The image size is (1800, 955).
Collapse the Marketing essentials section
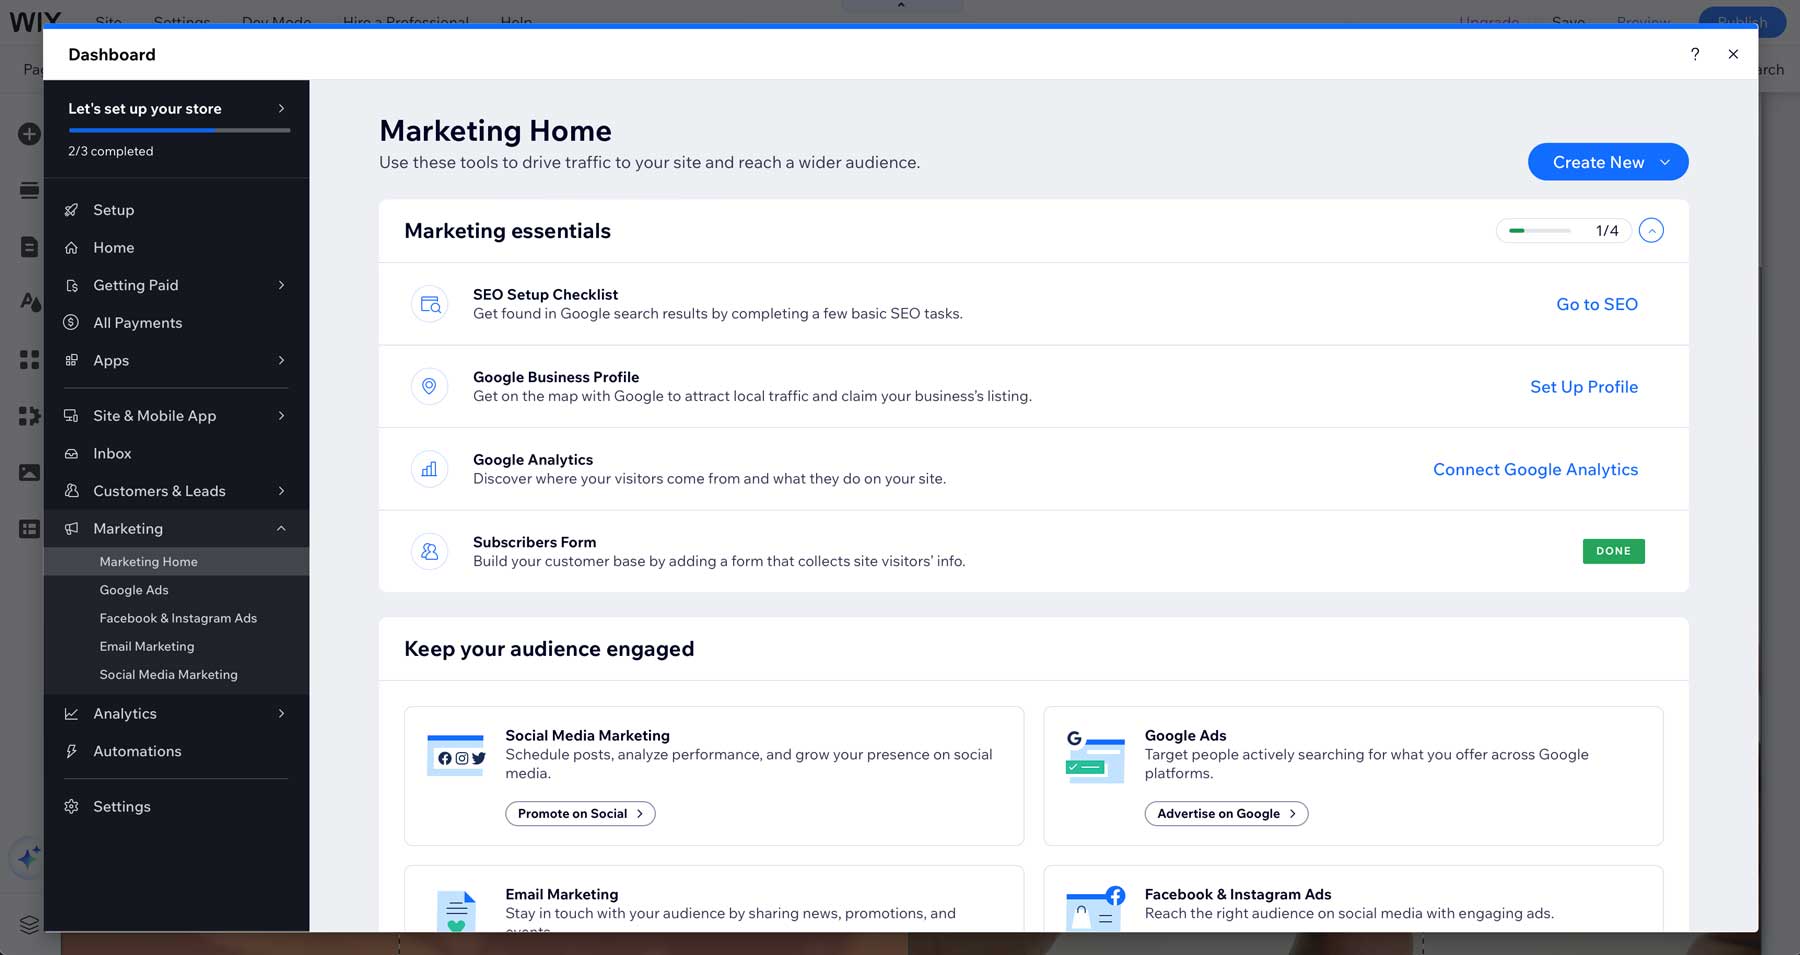(1652, 230)
